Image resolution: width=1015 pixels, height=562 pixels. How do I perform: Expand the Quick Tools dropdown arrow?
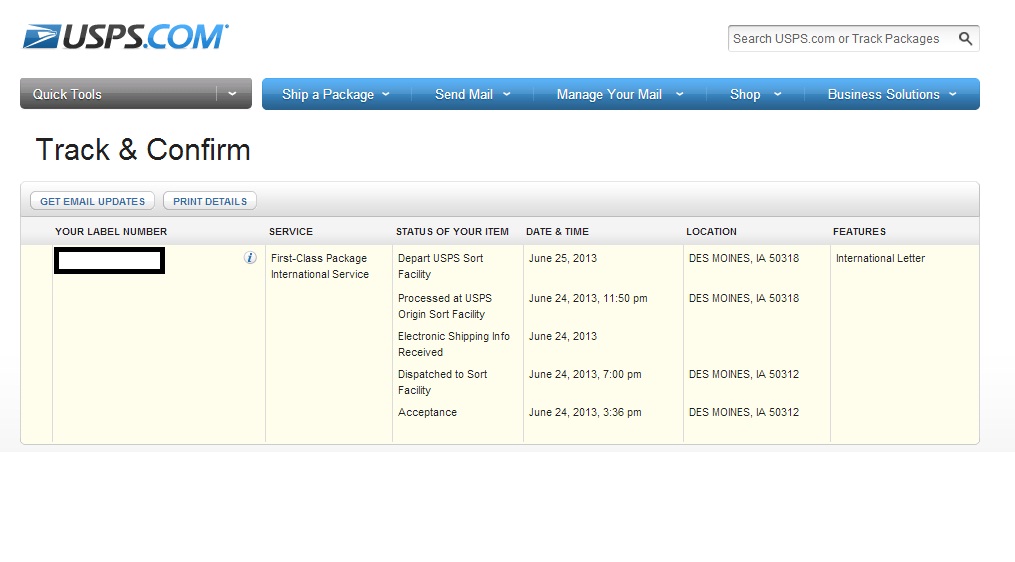point(232,94)
